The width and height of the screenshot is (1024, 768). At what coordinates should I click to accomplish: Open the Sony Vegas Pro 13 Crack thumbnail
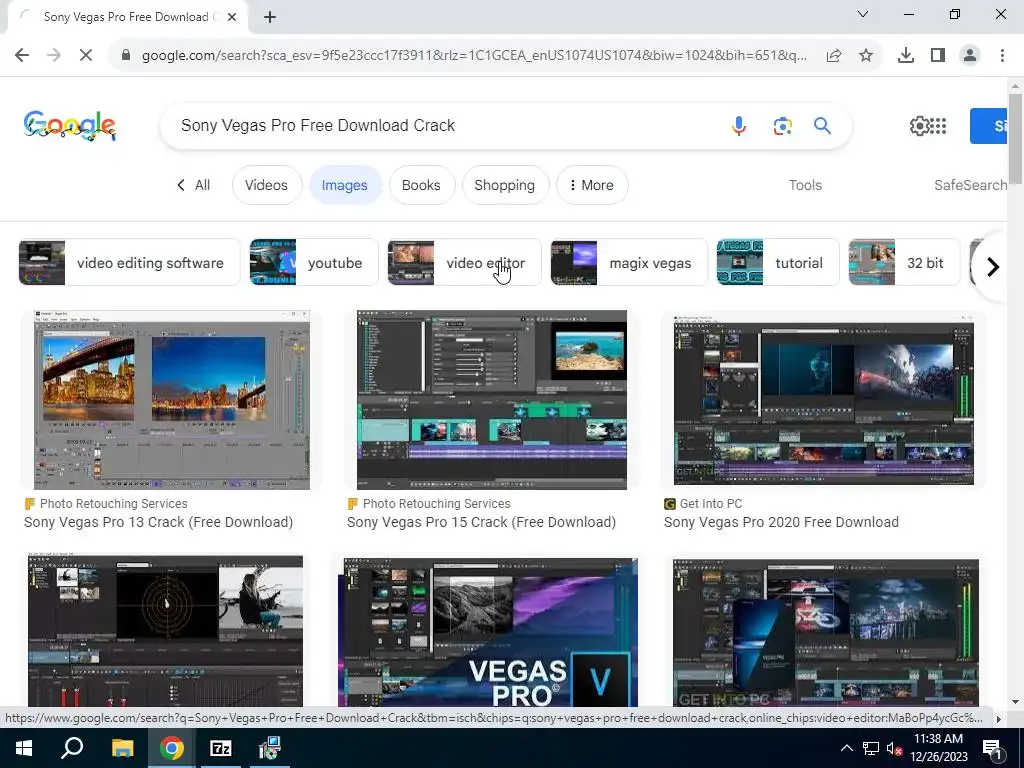point(172,400)
